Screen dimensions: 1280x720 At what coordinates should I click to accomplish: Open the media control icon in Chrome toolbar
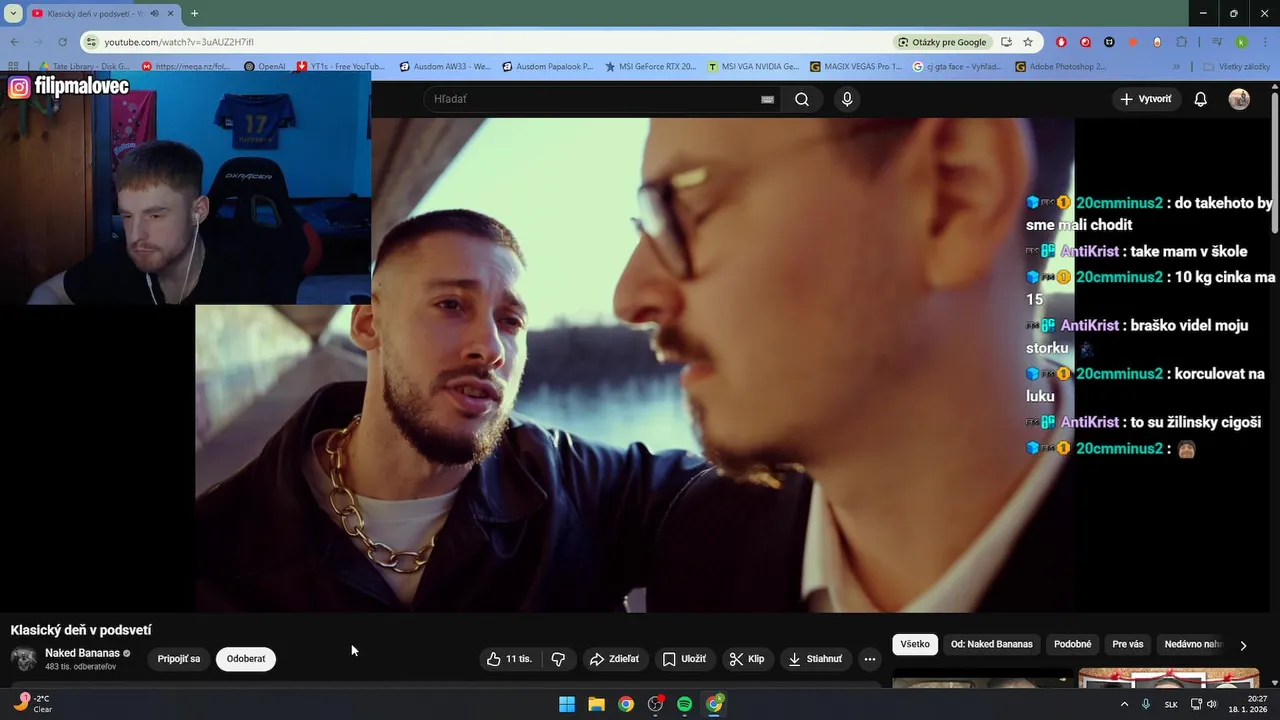point(1217,42)
